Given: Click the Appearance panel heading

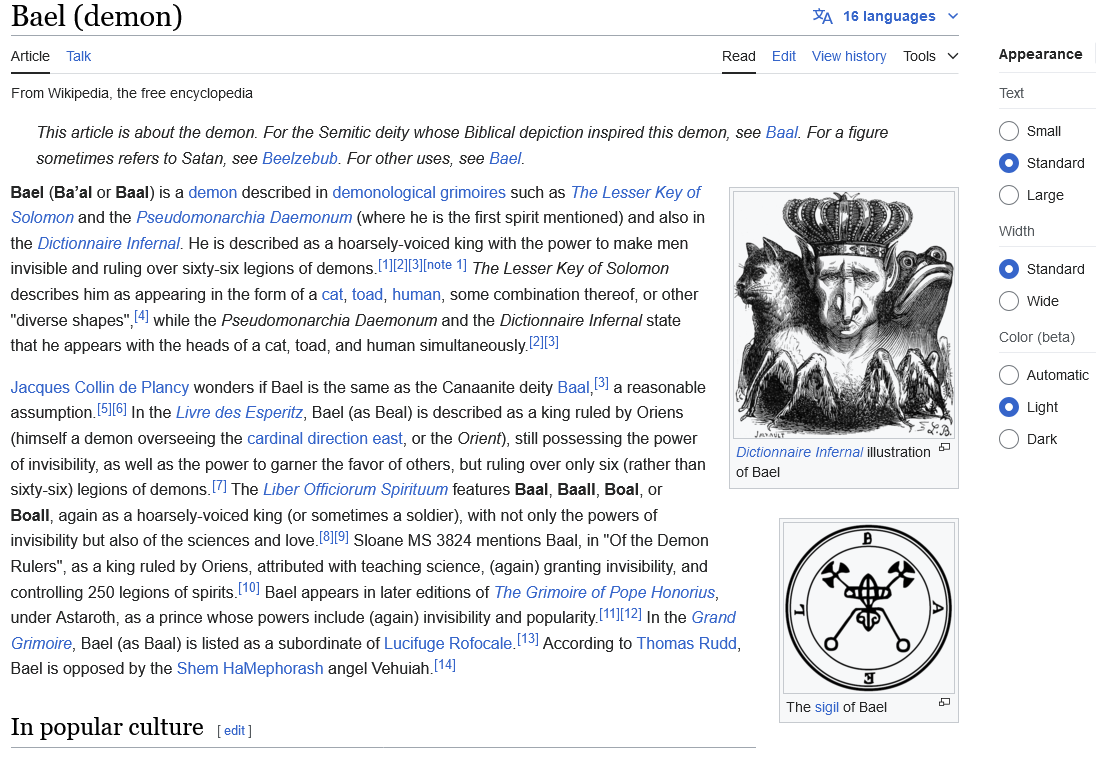Looking at the screenshot, I should pyautogui.click(x=1040, y=55).
